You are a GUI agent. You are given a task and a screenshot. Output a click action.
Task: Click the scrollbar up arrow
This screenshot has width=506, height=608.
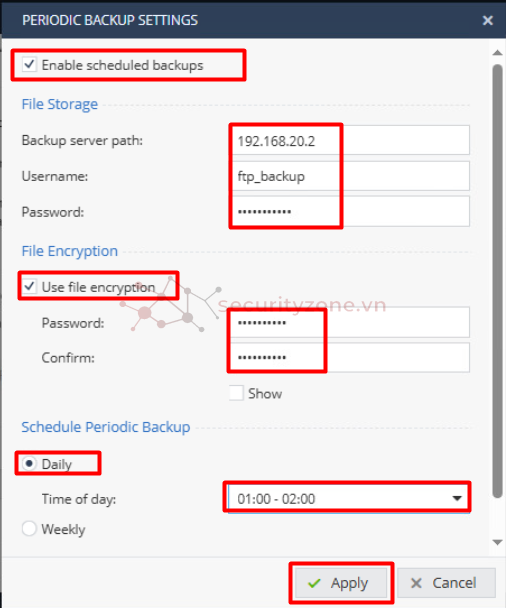(x=497, y=52)
